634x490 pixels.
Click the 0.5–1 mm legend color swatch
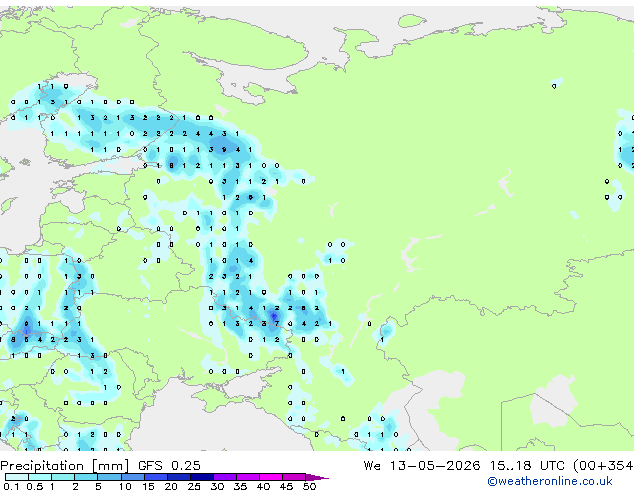(x=40, y=477)
